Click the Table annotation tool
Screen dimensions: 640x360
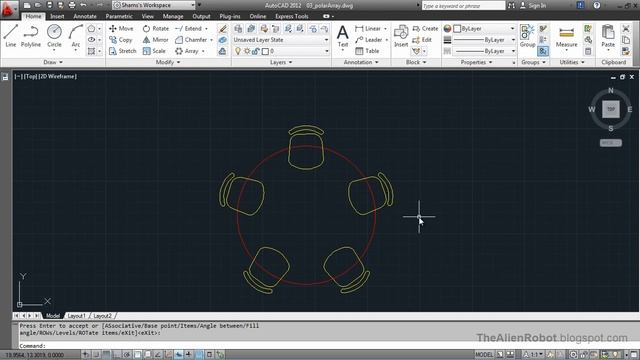(367, 51)
